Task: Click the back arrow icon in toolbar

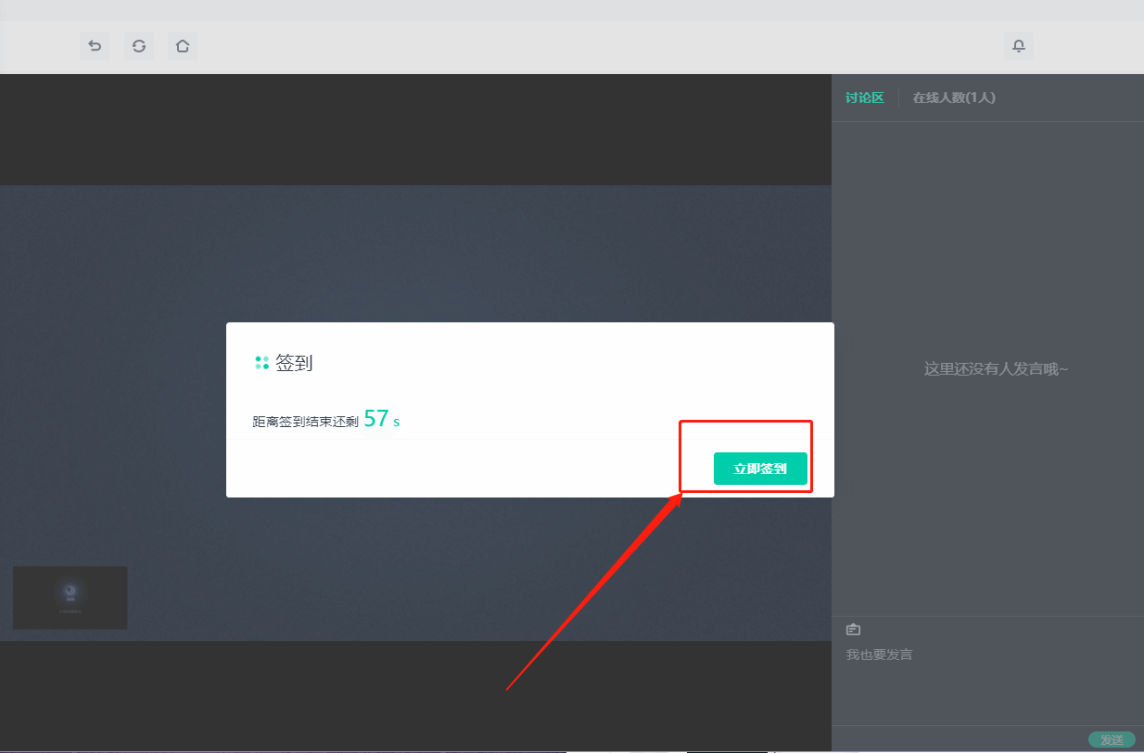Action: 95,46
